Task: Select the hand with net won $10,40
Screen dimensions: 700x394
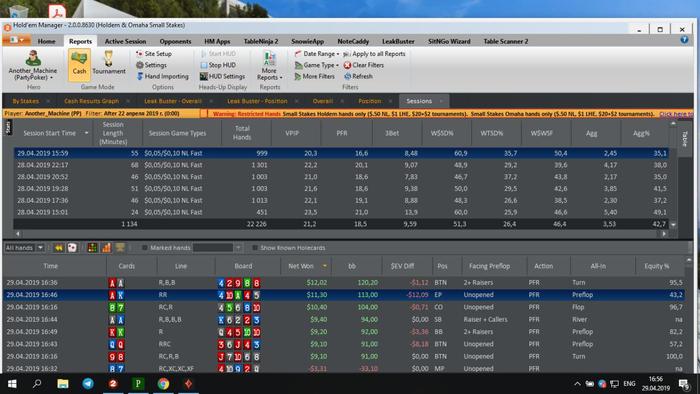Action: [344, 307]
